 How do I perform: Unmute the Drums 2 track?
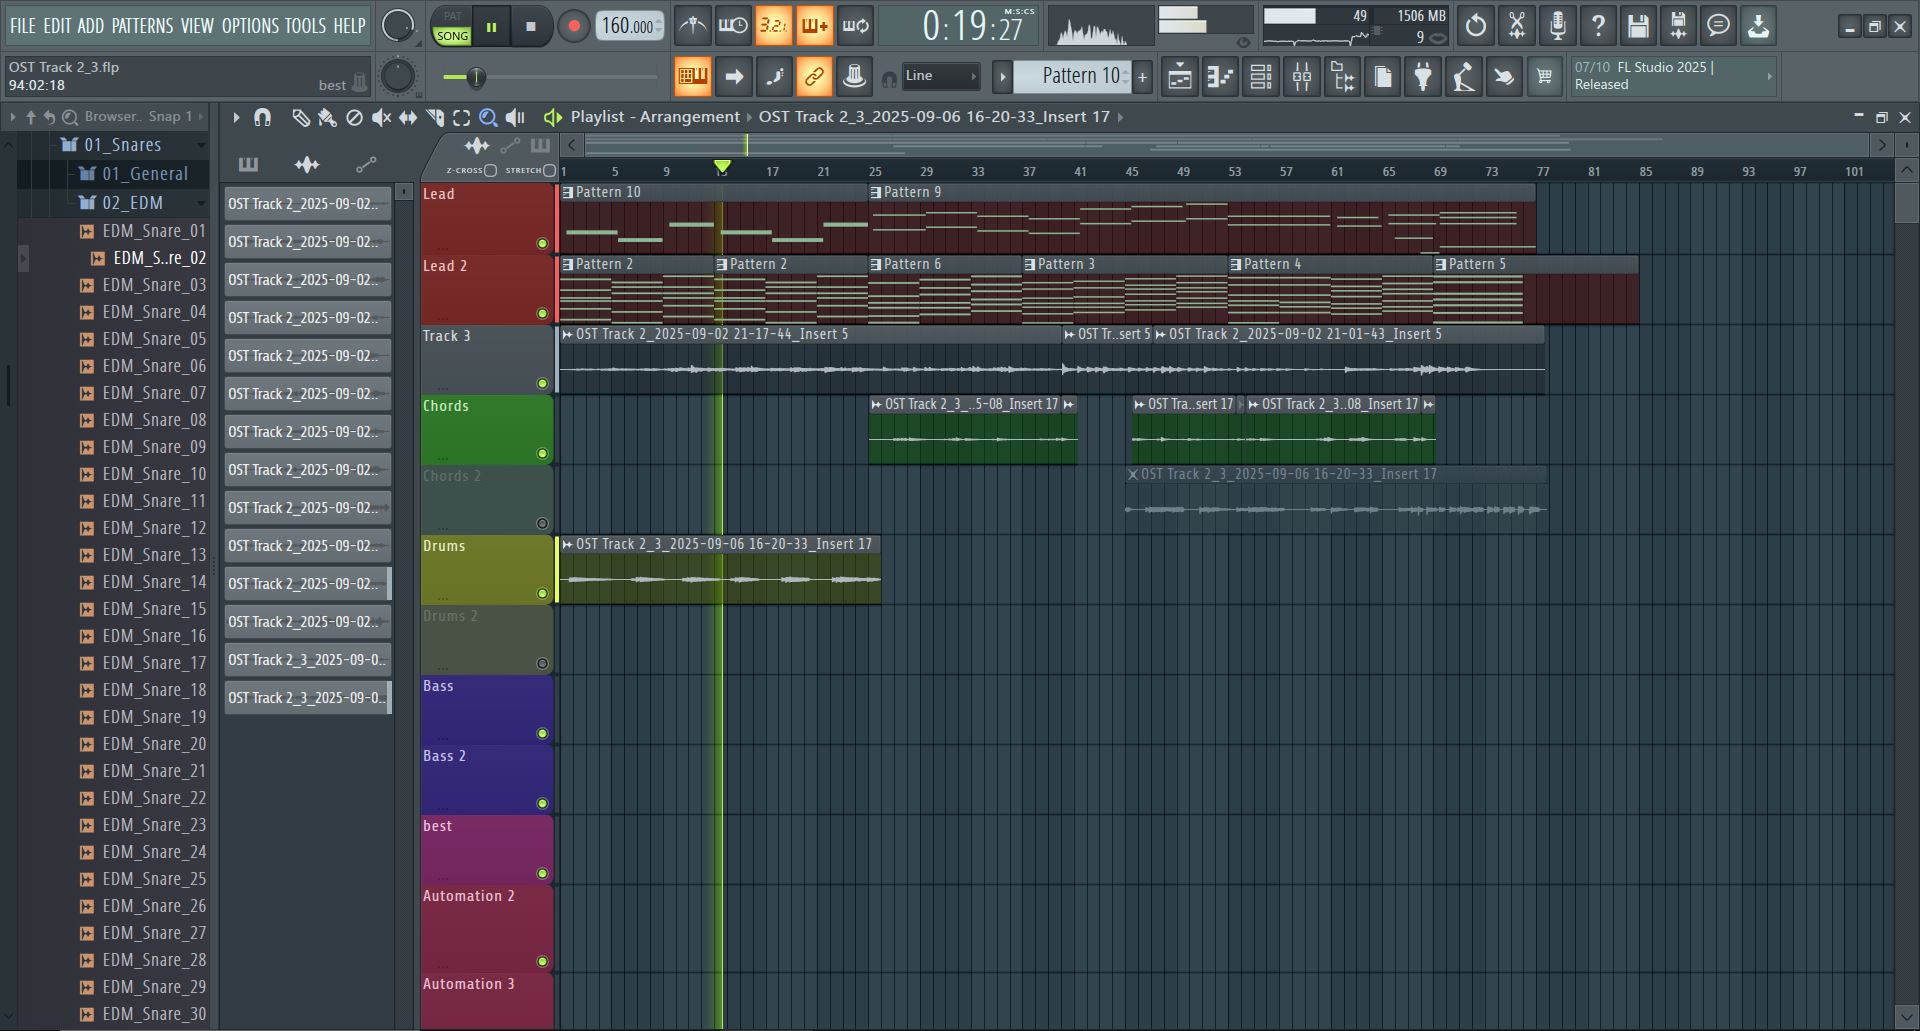542,663
